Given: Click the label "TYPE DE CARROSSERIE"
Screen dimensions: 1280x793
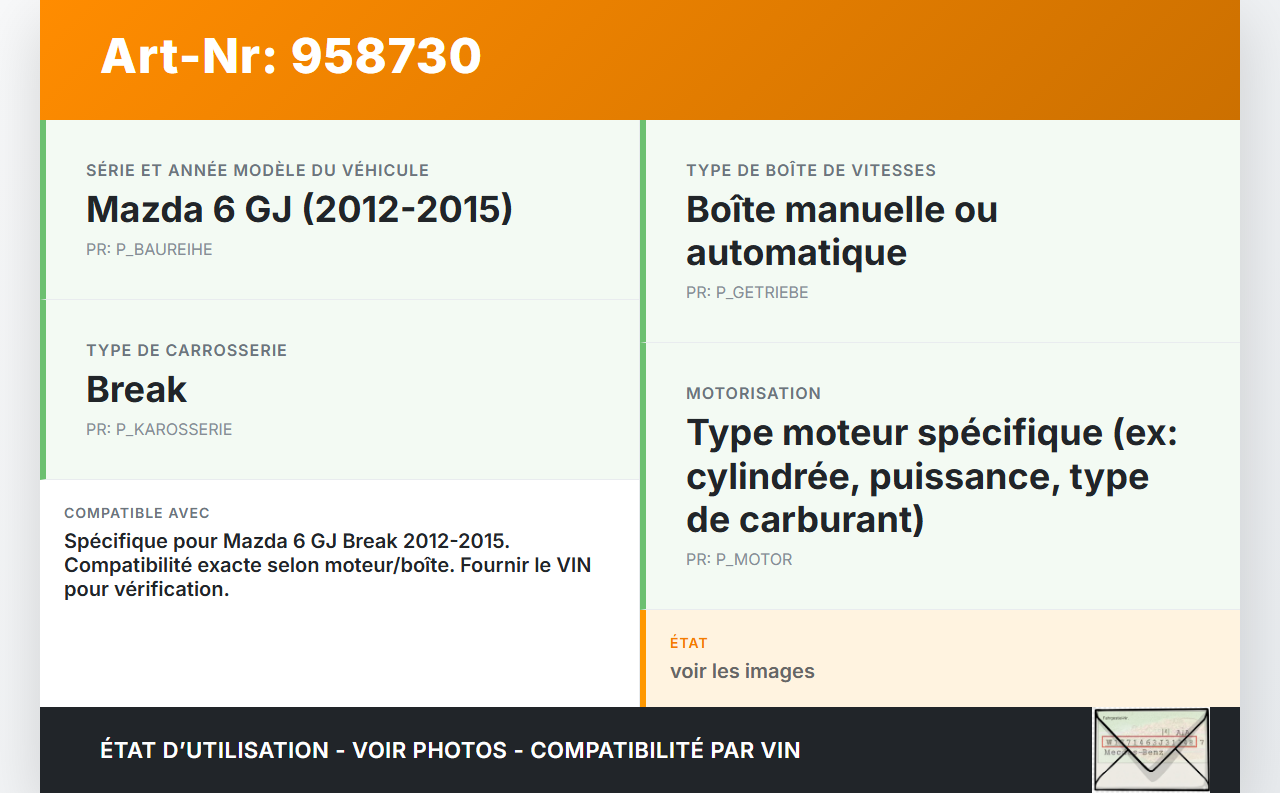Looking at the screenshot, I should 186,350.
